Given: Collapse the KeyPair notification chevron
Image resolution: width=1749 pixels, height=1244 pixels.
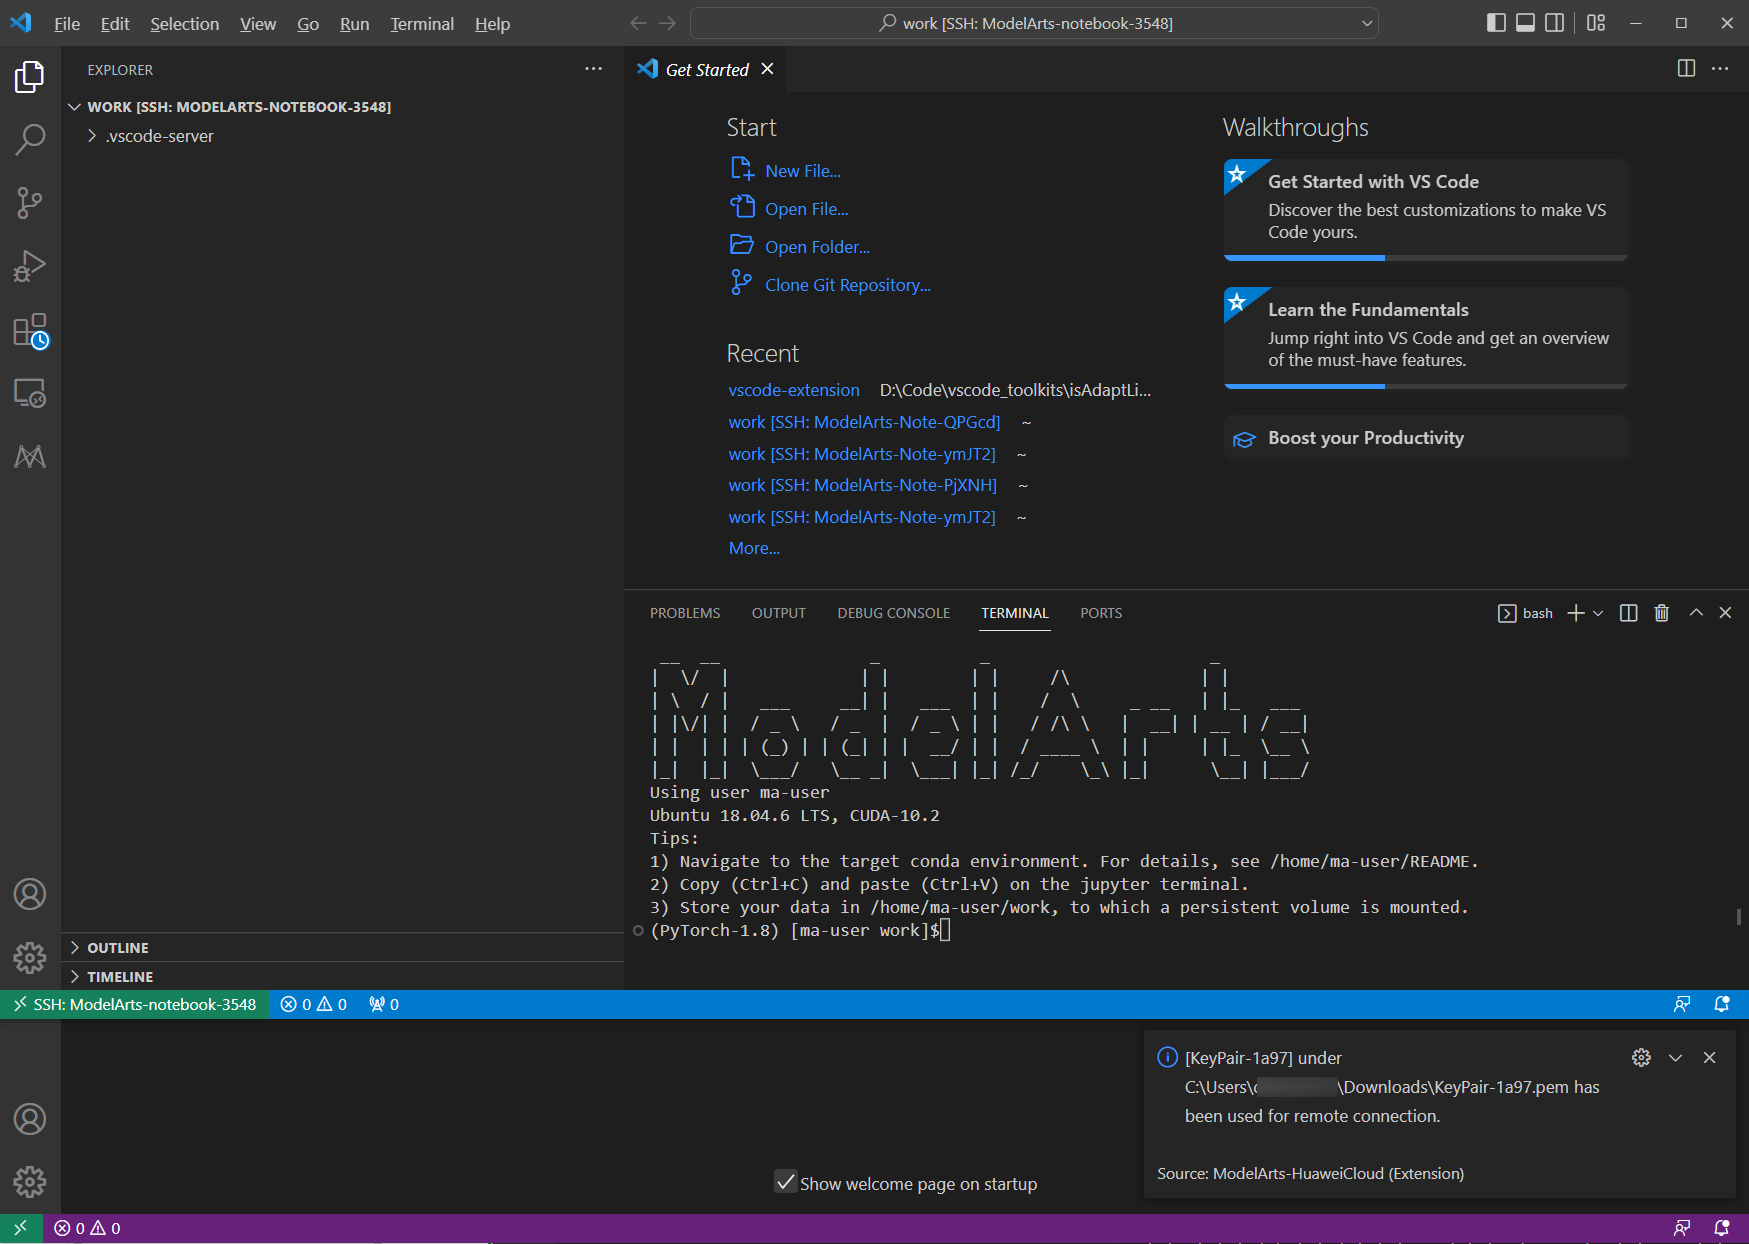Looking at the screenshot, I should pos(1675,1057).
